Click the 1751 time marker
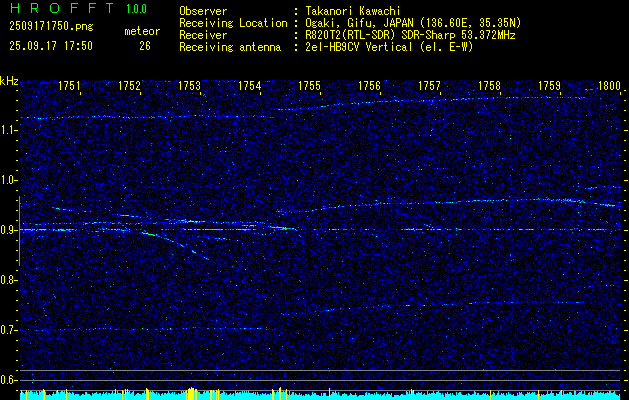629x400 pixels. coord(70,87)
